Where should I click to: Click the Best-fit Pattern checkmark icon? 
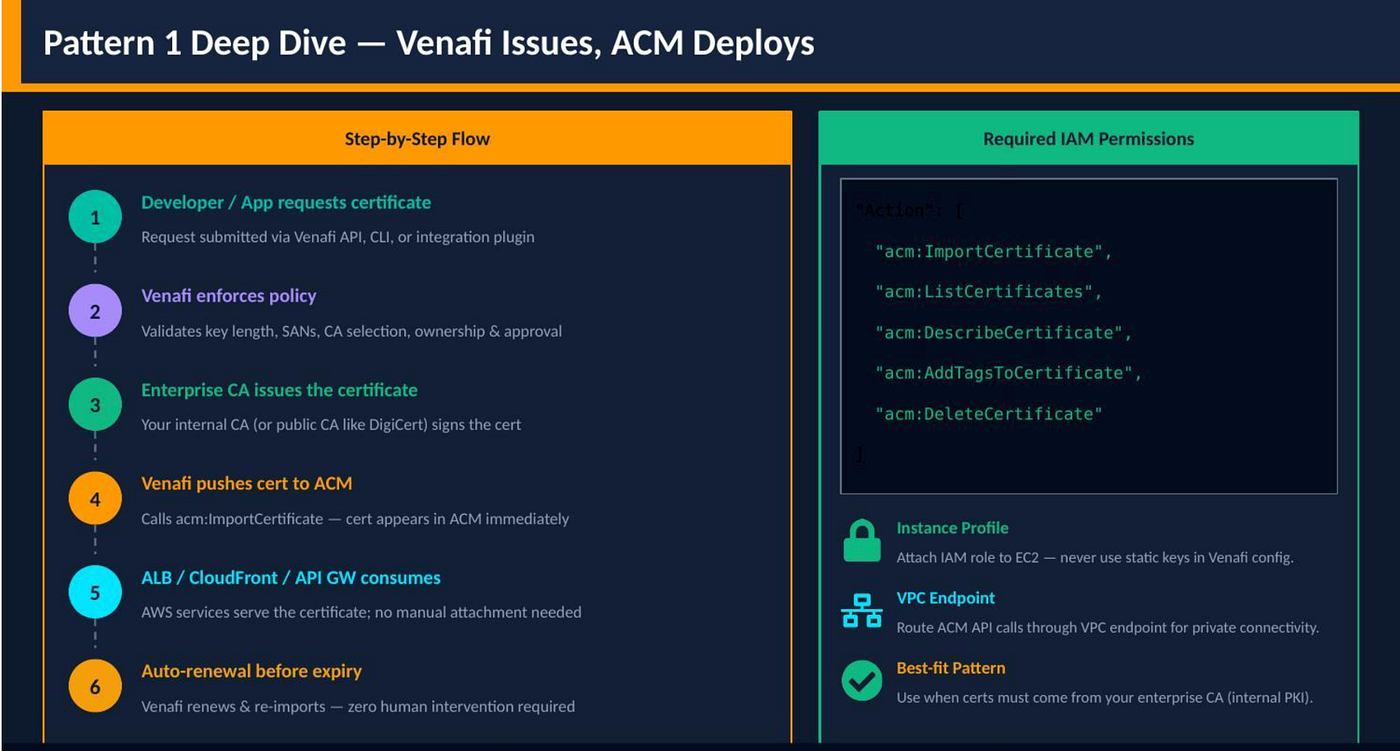[x=861, y=681]
